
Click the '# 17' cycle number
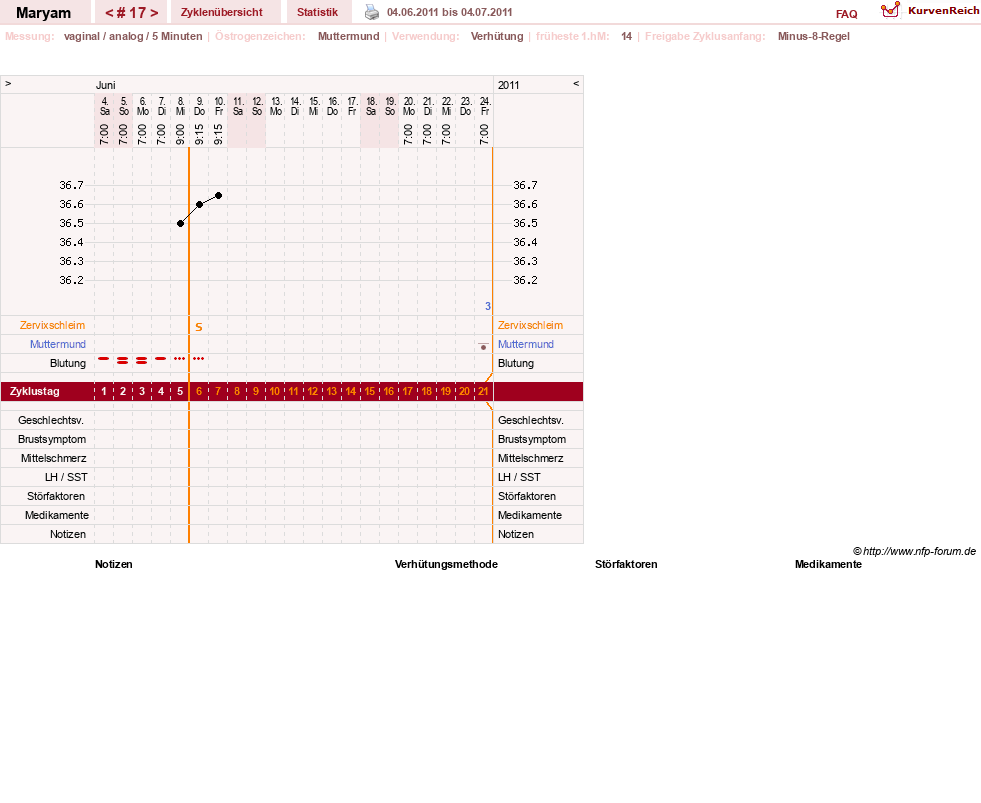[131, 13]
